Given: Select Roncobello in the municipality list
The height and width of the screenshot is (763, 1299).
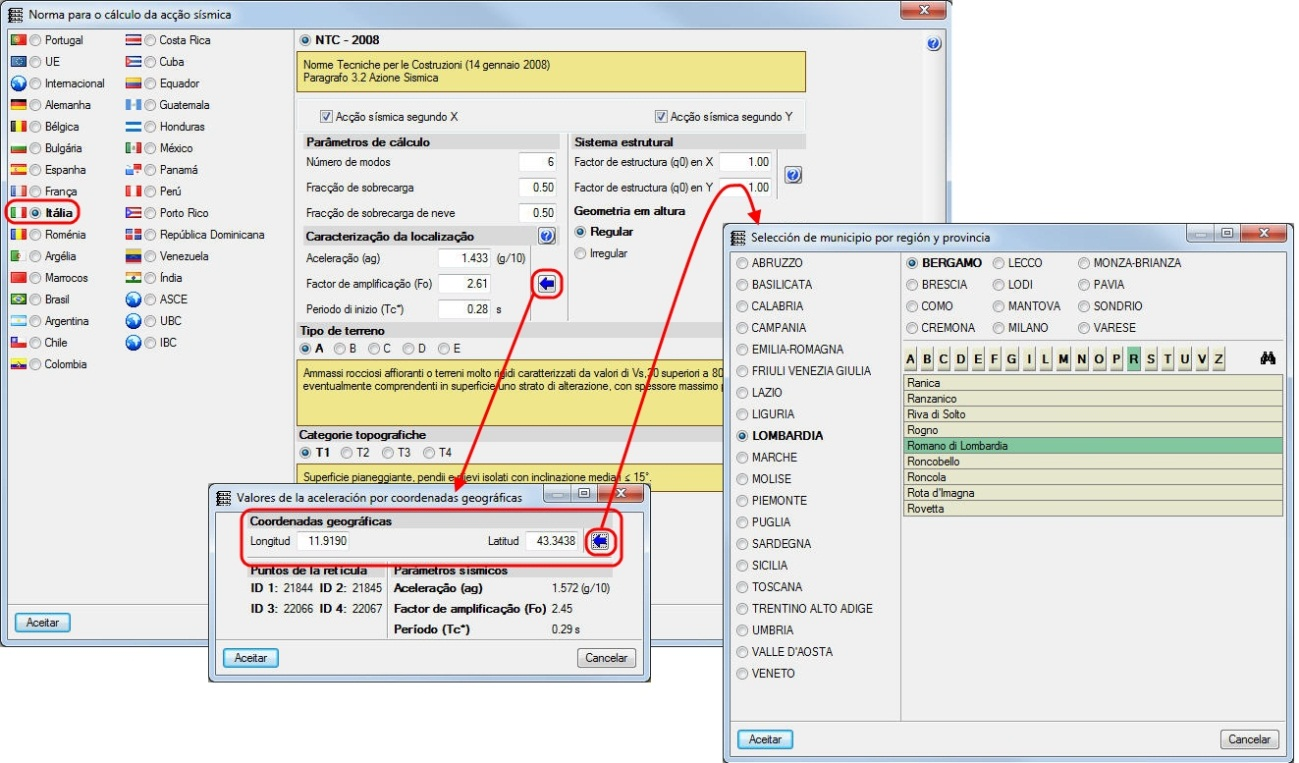Looking at the screenshot, I should [x=1092, y=462].
